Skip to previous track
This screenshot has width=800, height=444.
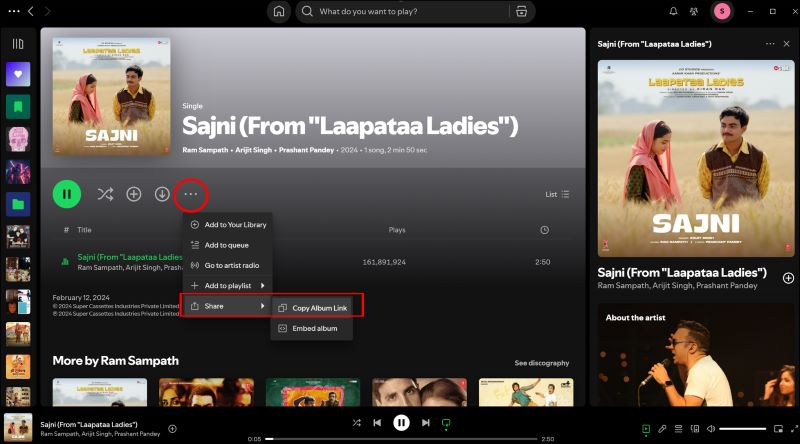[x=377, y=423]
